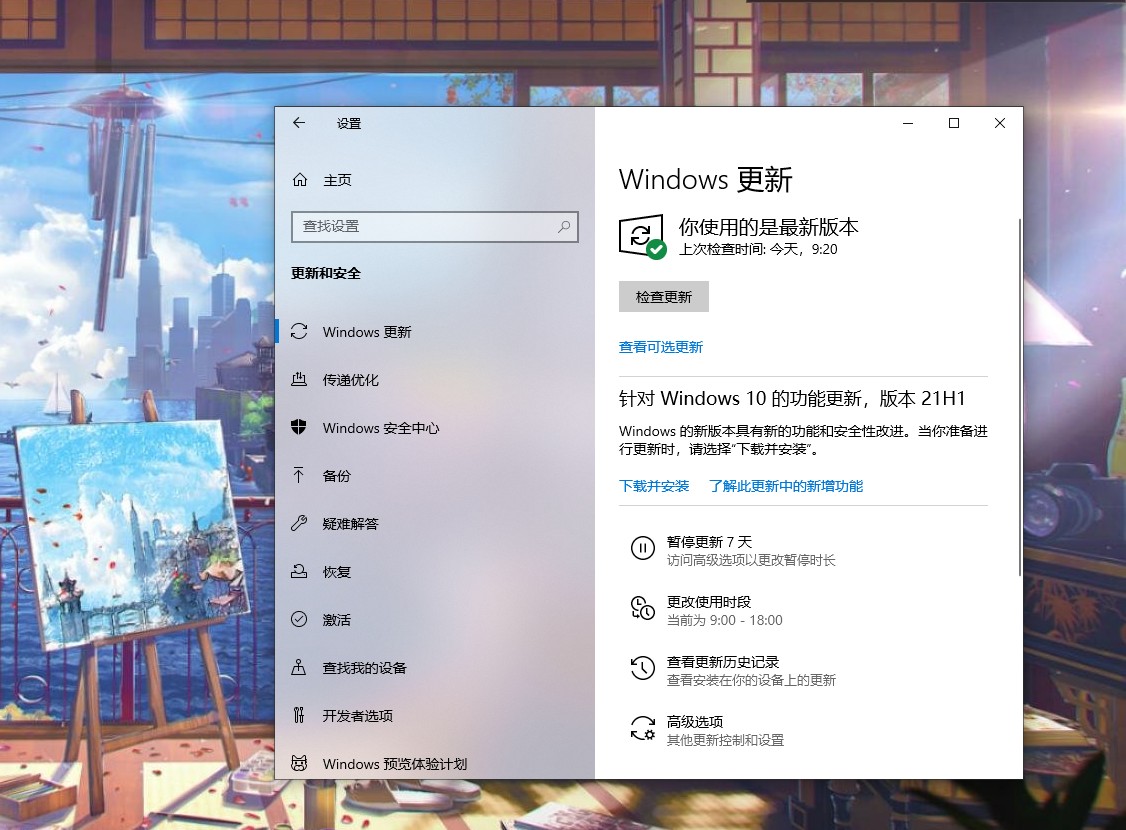The width and height of the screenshot is (1126, 830).
Task: Click the shield icon for Windows 安全中心
Action: coord(299,427)
